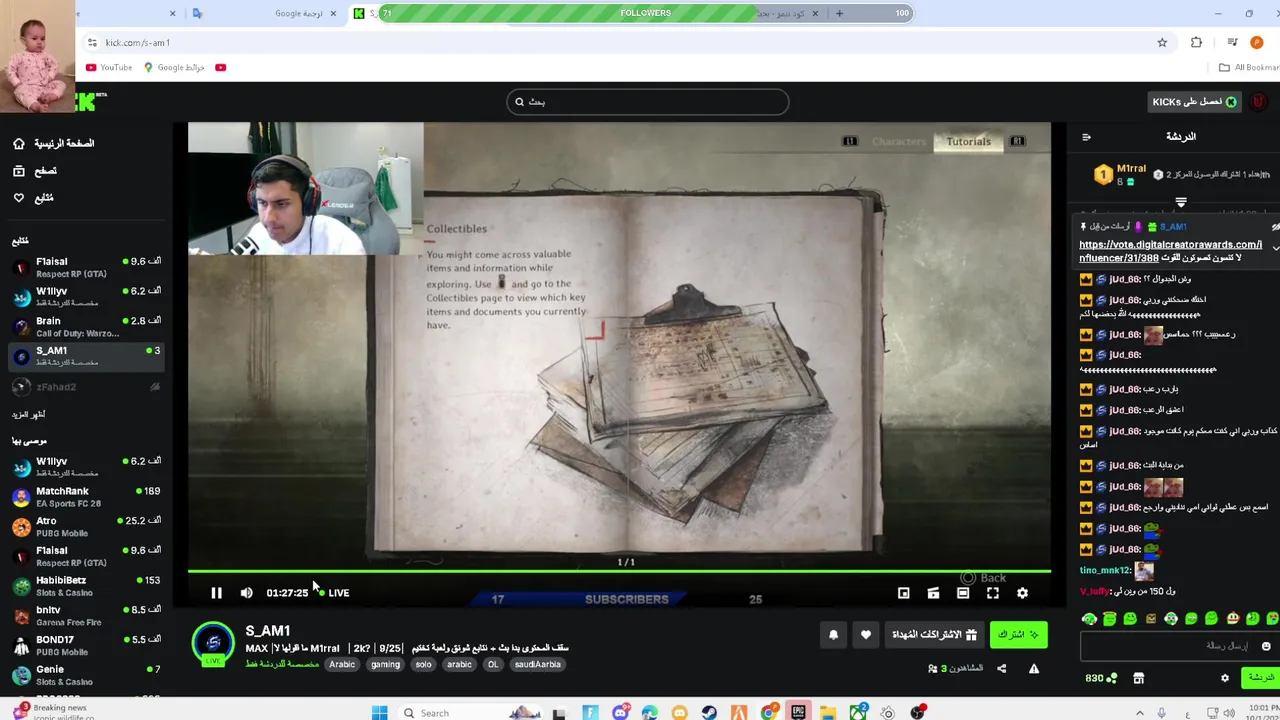
Task: Open F1aisal Respect RP channel in followed list
Action: [x=85, y=266]
